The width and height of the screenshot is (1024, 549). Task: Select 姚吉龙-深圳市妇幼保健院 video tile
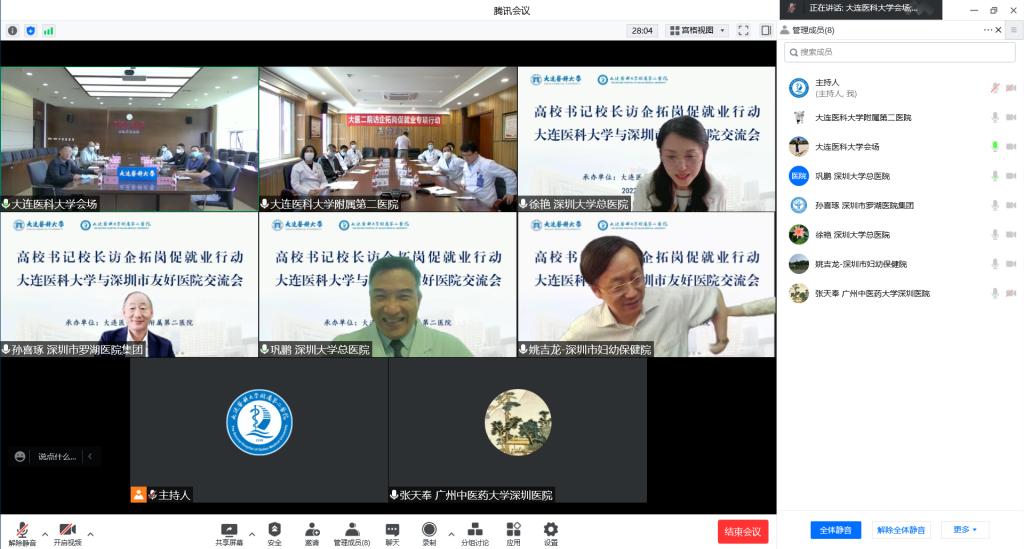click(647, 285)
